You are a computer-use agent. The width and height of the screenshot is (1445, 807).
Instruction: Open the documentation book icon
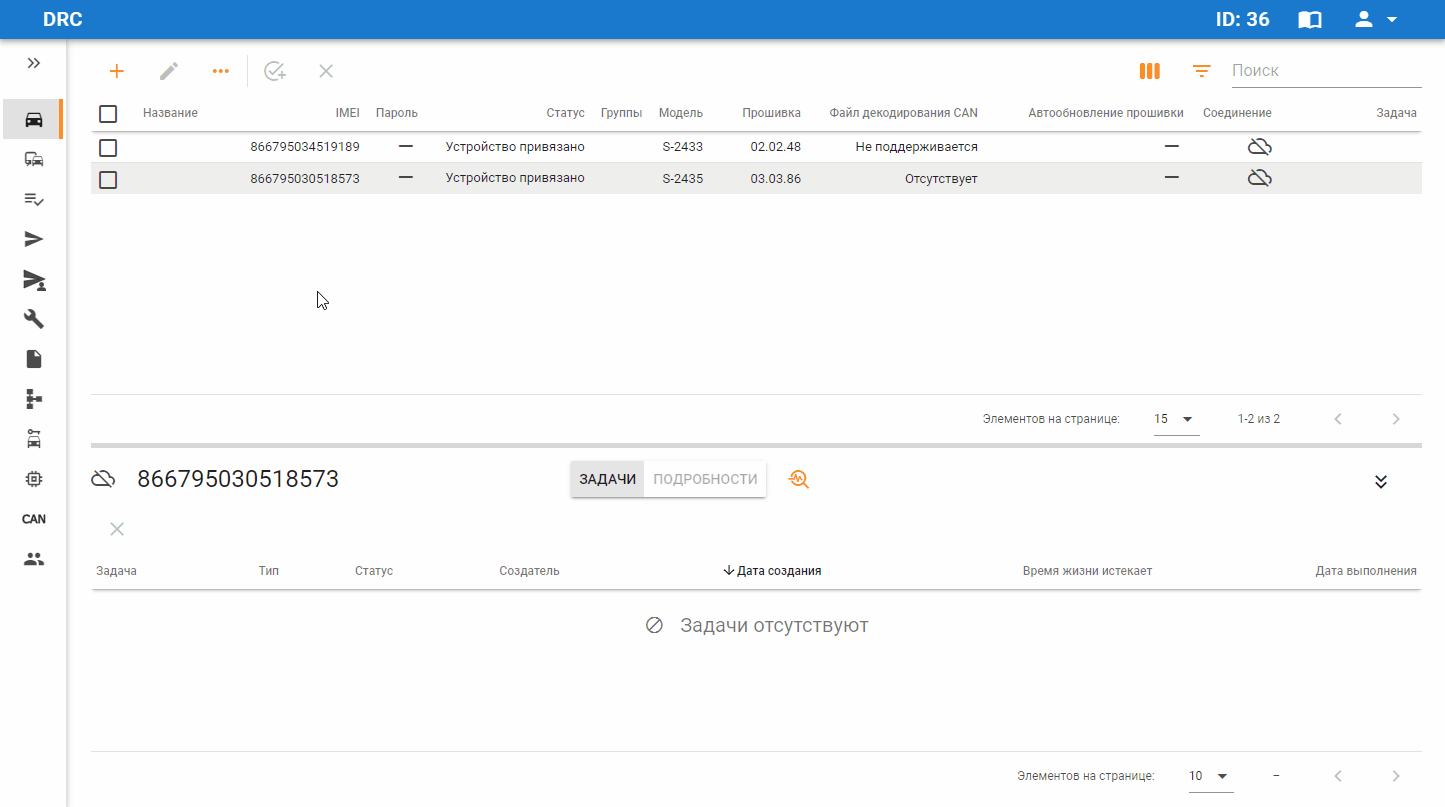pyautogui.click(x=1310, y=20)
